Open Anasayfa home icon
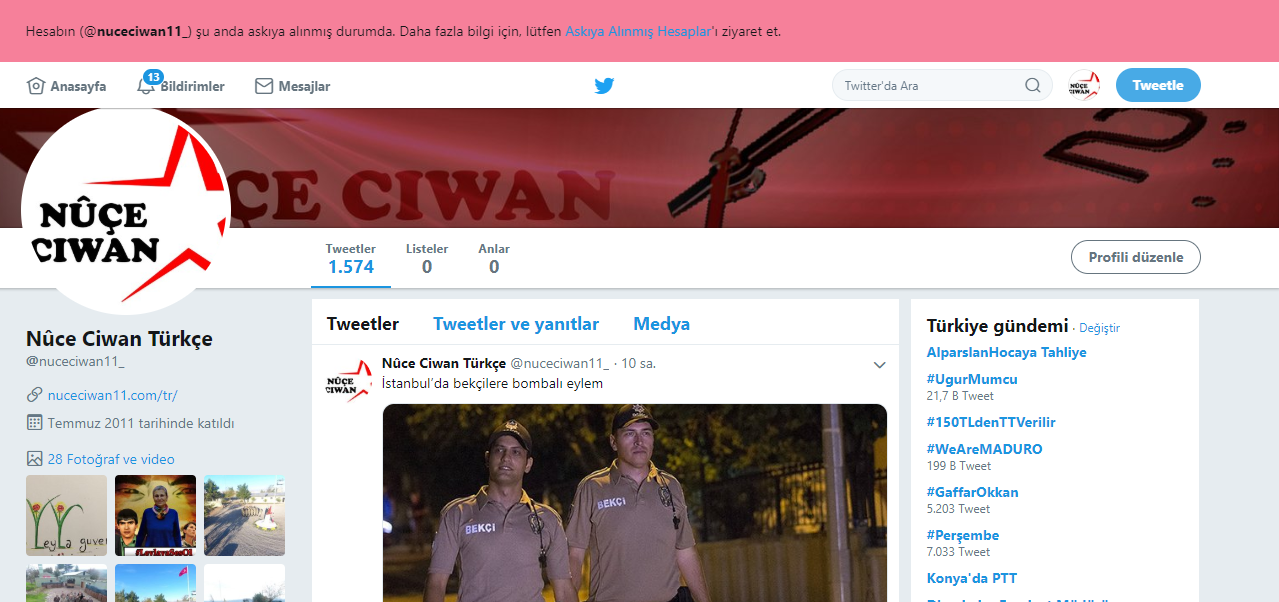1279x602 pixels. [x=36, y=86]
